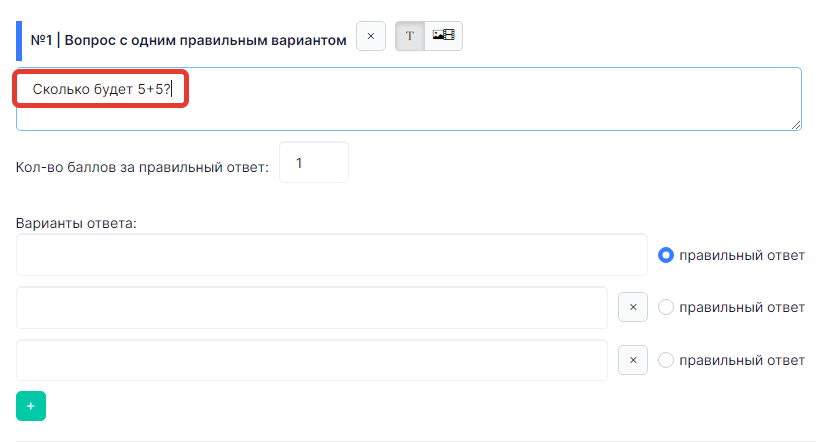
Task: Click the question text area "Сколько будет 5+5?"
Action: click(409, 99)
